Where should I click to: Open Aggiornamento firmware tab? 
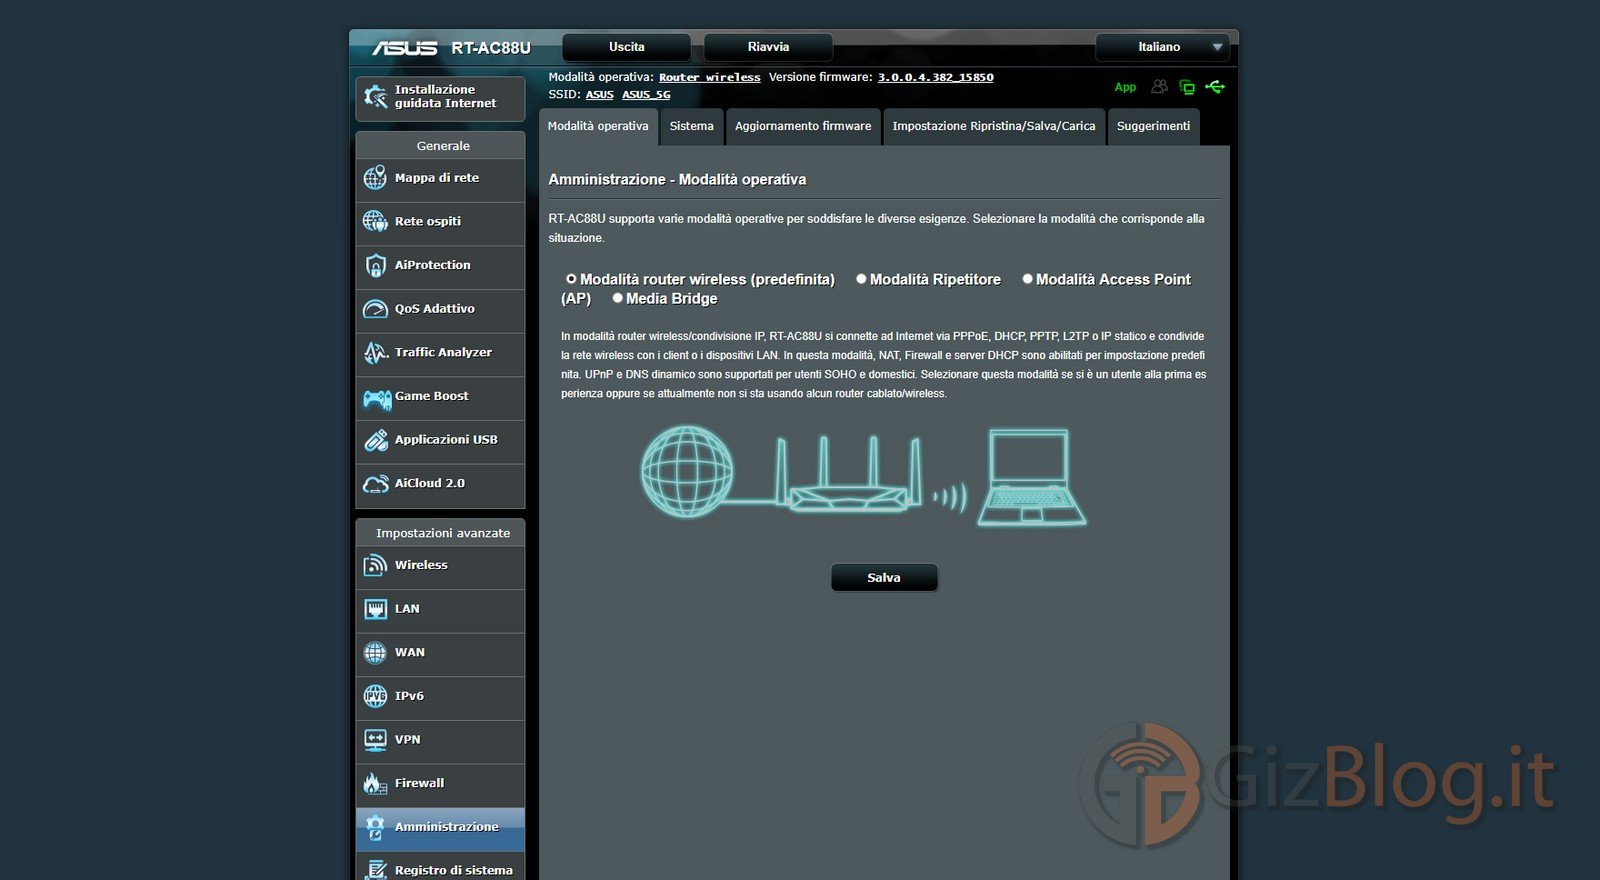pos(803,127)
